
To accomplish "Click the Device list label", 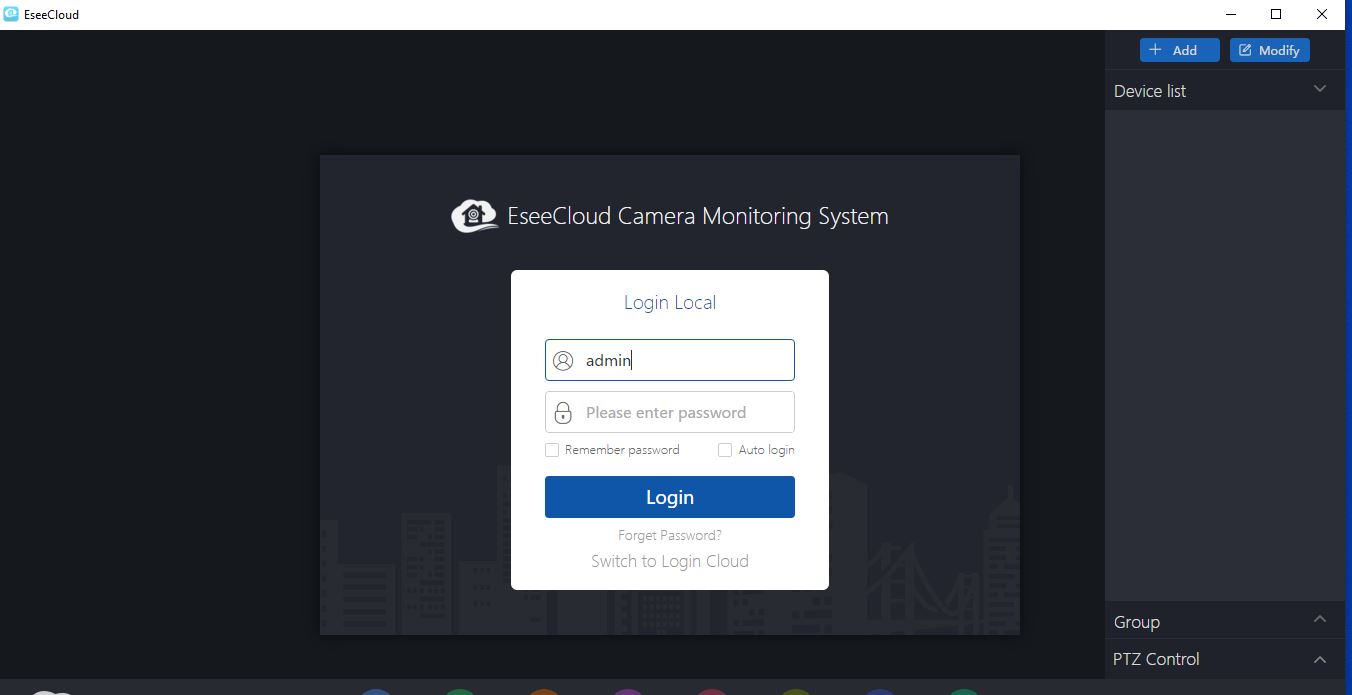I will [x=1150, y=91].
